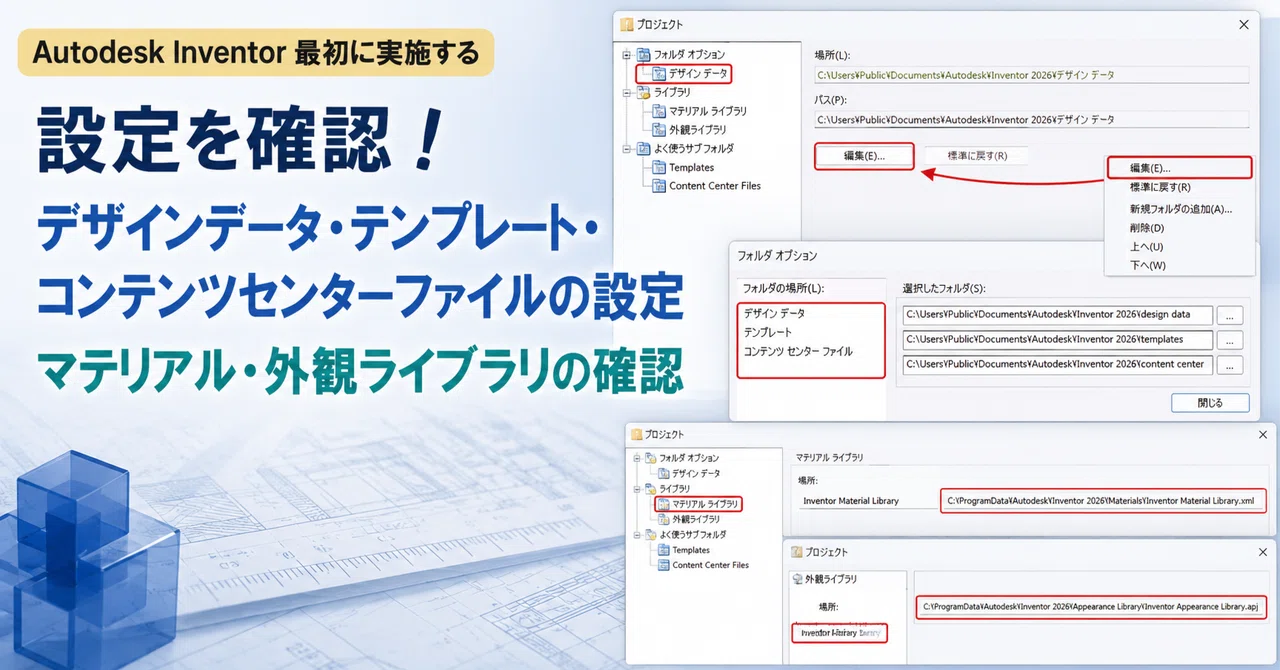Click browse button next to templates path
The height and width of the screenshot is (670, 1280).
1231,340
